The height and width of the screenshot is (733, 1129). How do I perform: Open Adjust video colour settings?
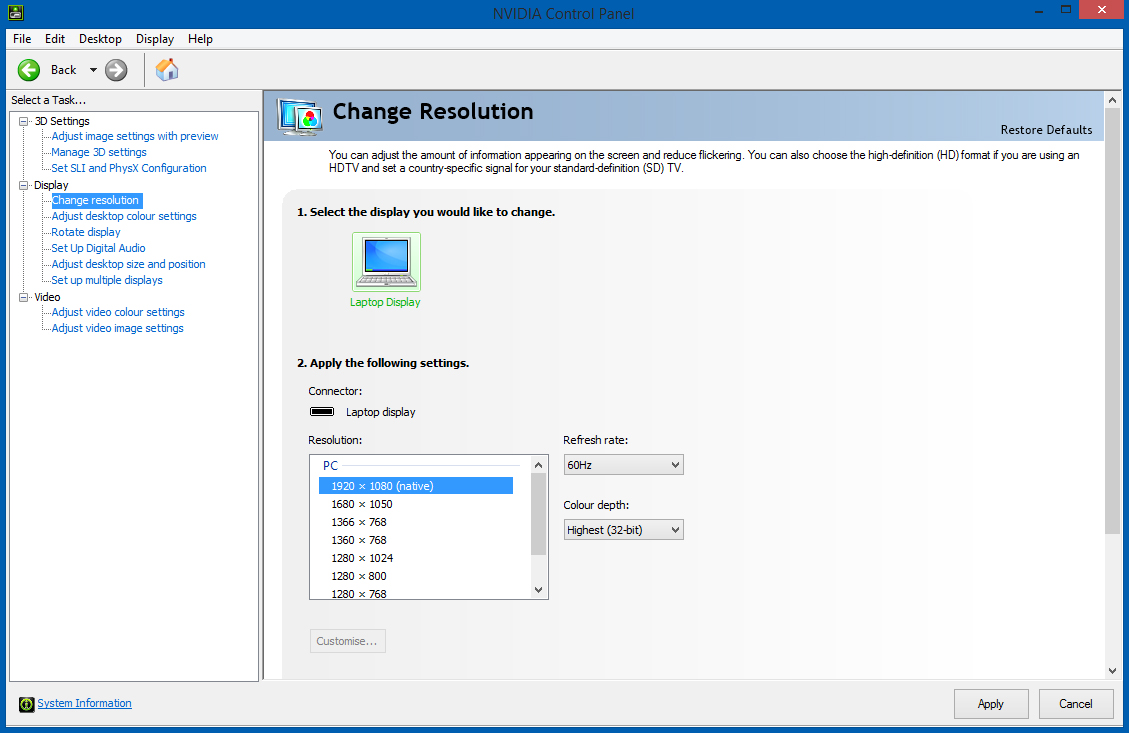click(x=118, y=312)
